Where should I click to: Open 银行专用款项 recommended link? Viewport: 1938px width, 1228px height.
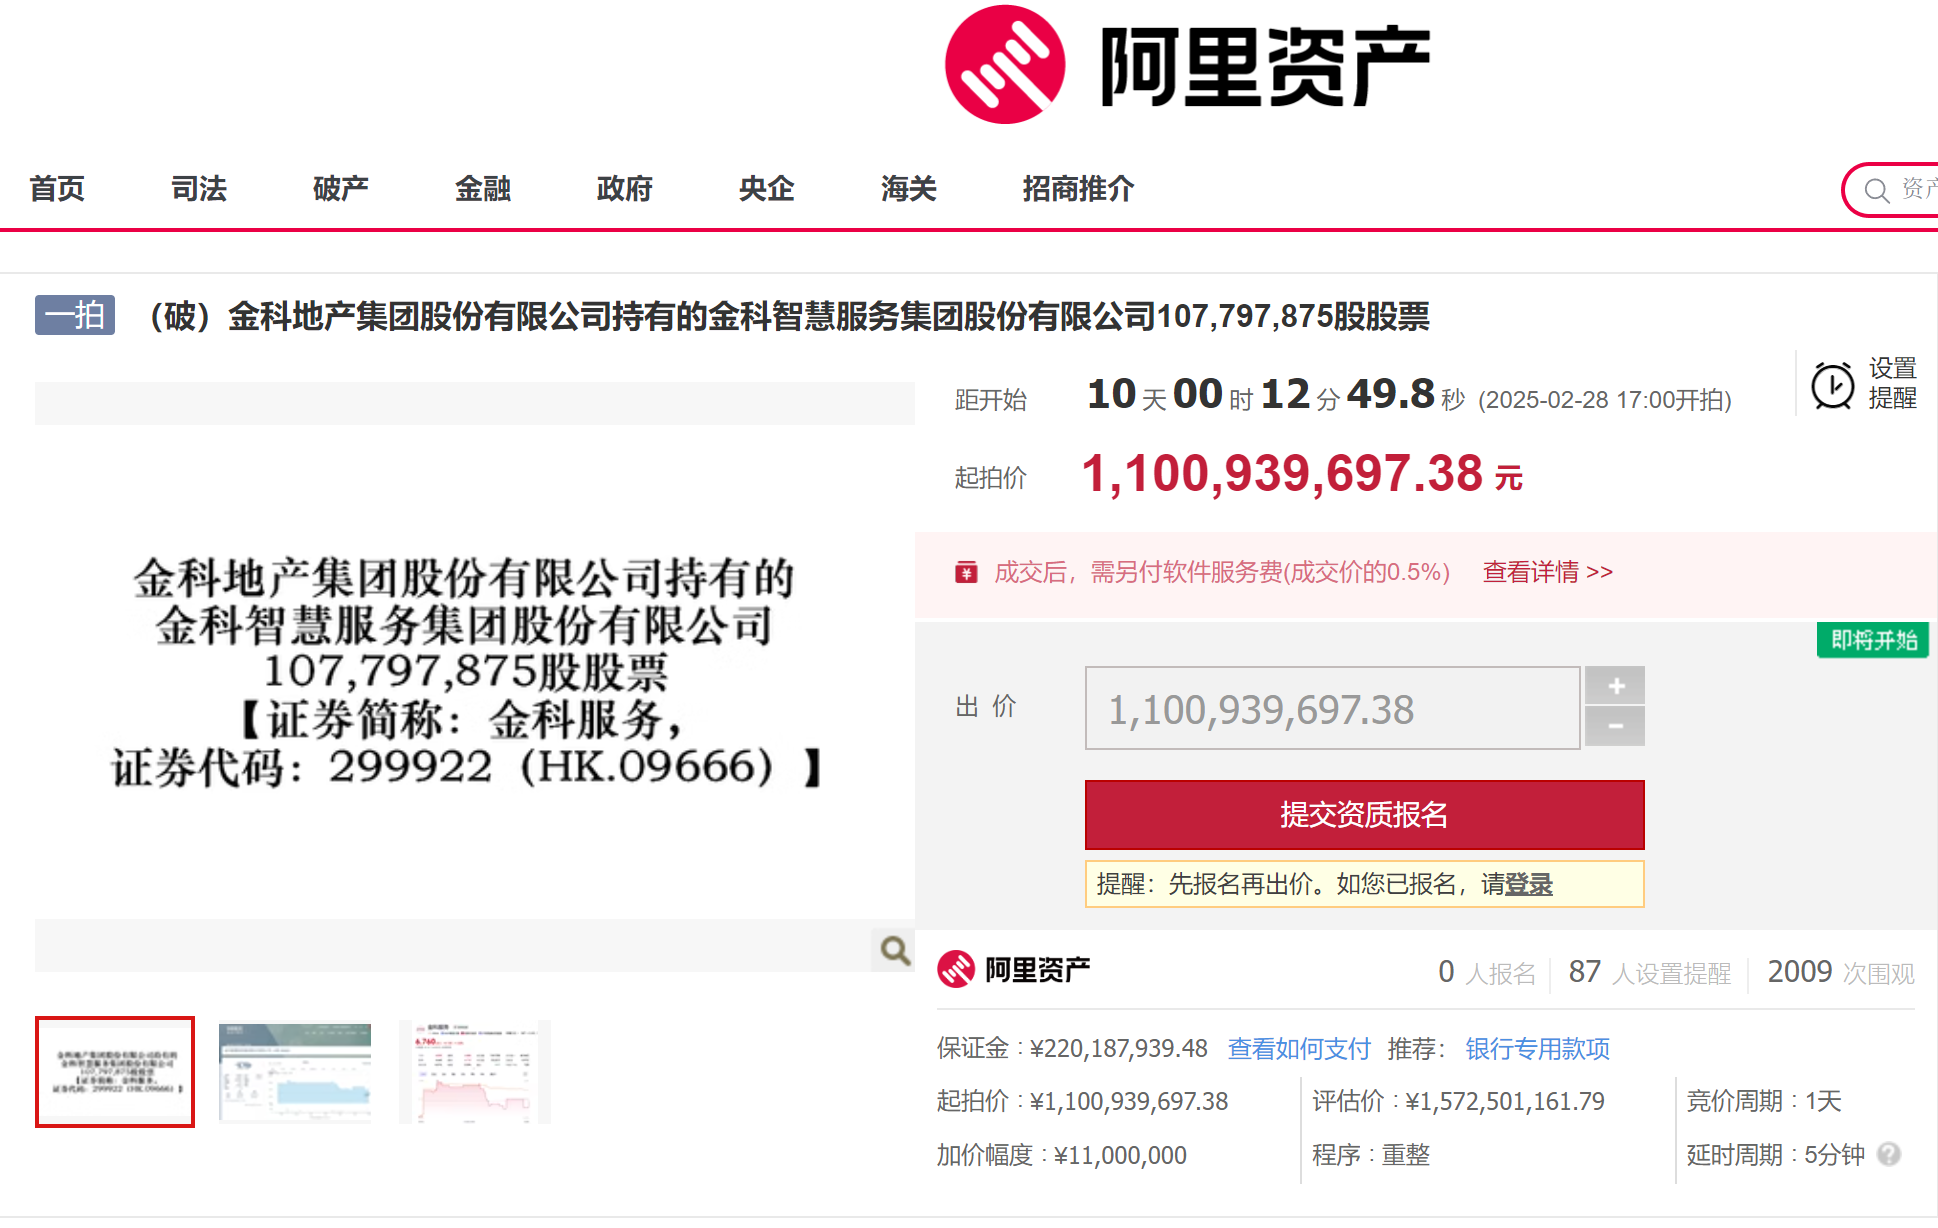pos(1537,1048)
